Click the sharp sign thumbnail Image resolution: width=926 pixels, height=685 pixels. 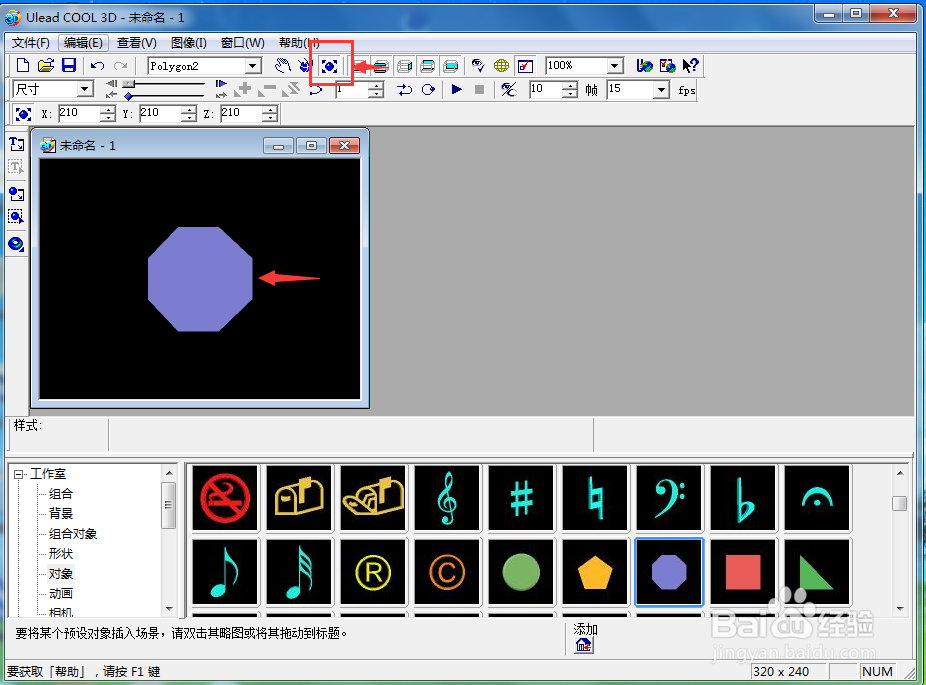[521, 498]
